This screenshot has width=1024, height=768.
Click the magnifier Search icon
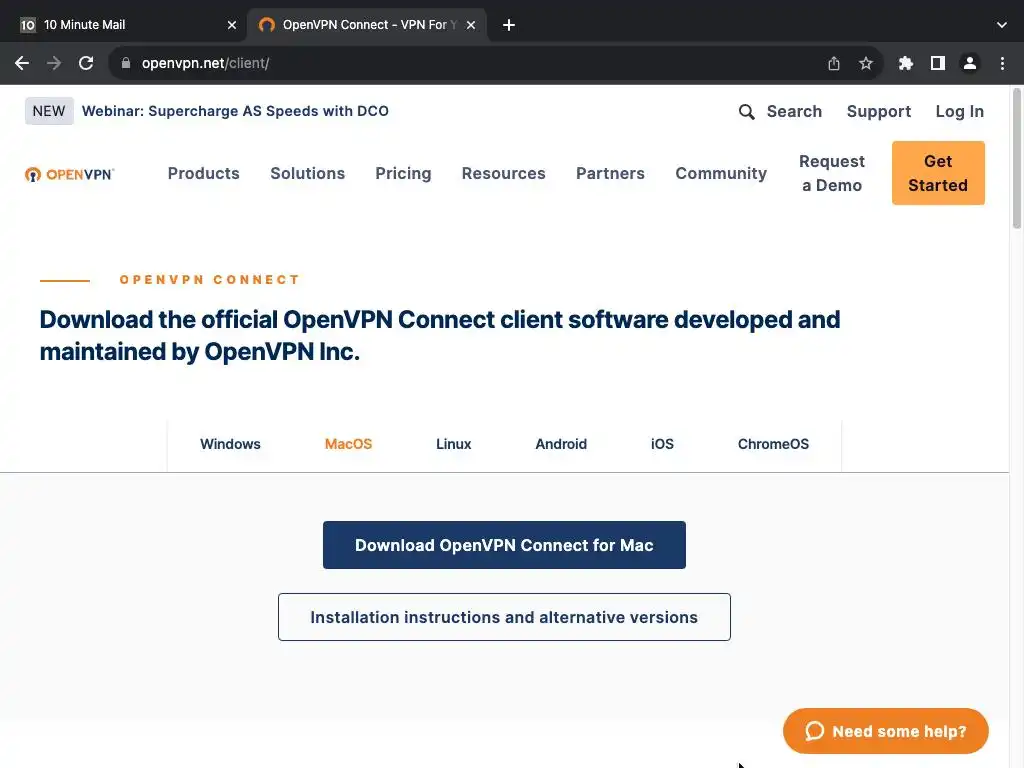(x=746, y=112)
